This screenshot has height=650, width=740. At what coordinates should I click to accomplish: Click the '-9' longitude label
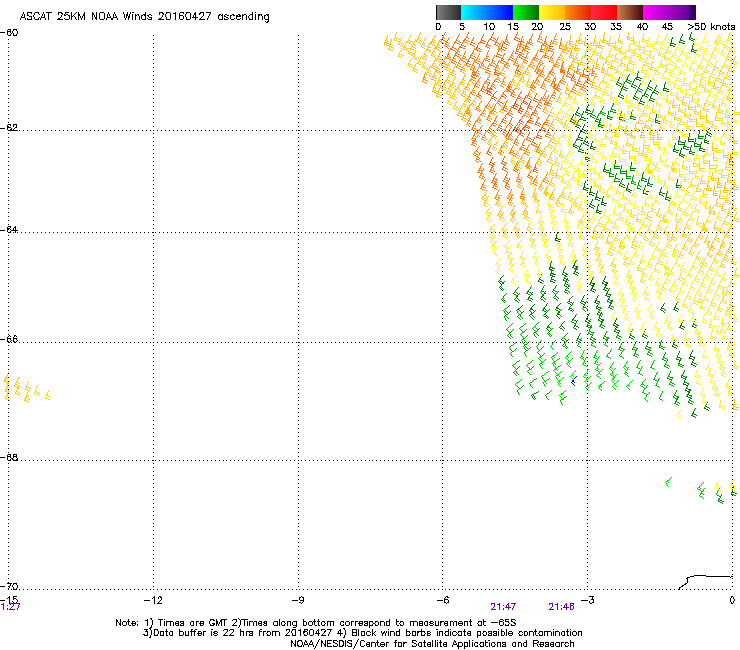(x=297, y=600)
